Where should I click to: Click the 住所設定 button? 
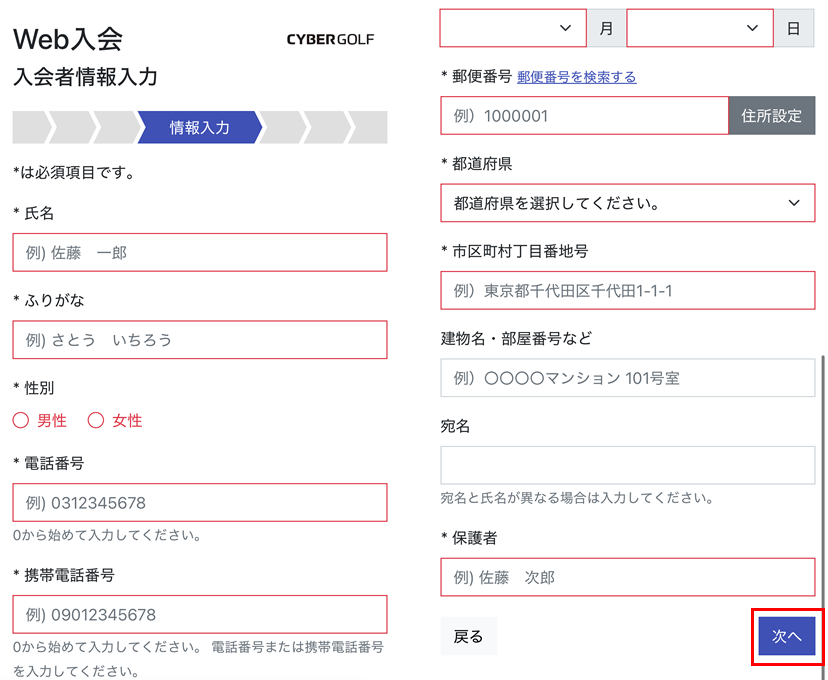pyautogui.click(x=771, y=116)
